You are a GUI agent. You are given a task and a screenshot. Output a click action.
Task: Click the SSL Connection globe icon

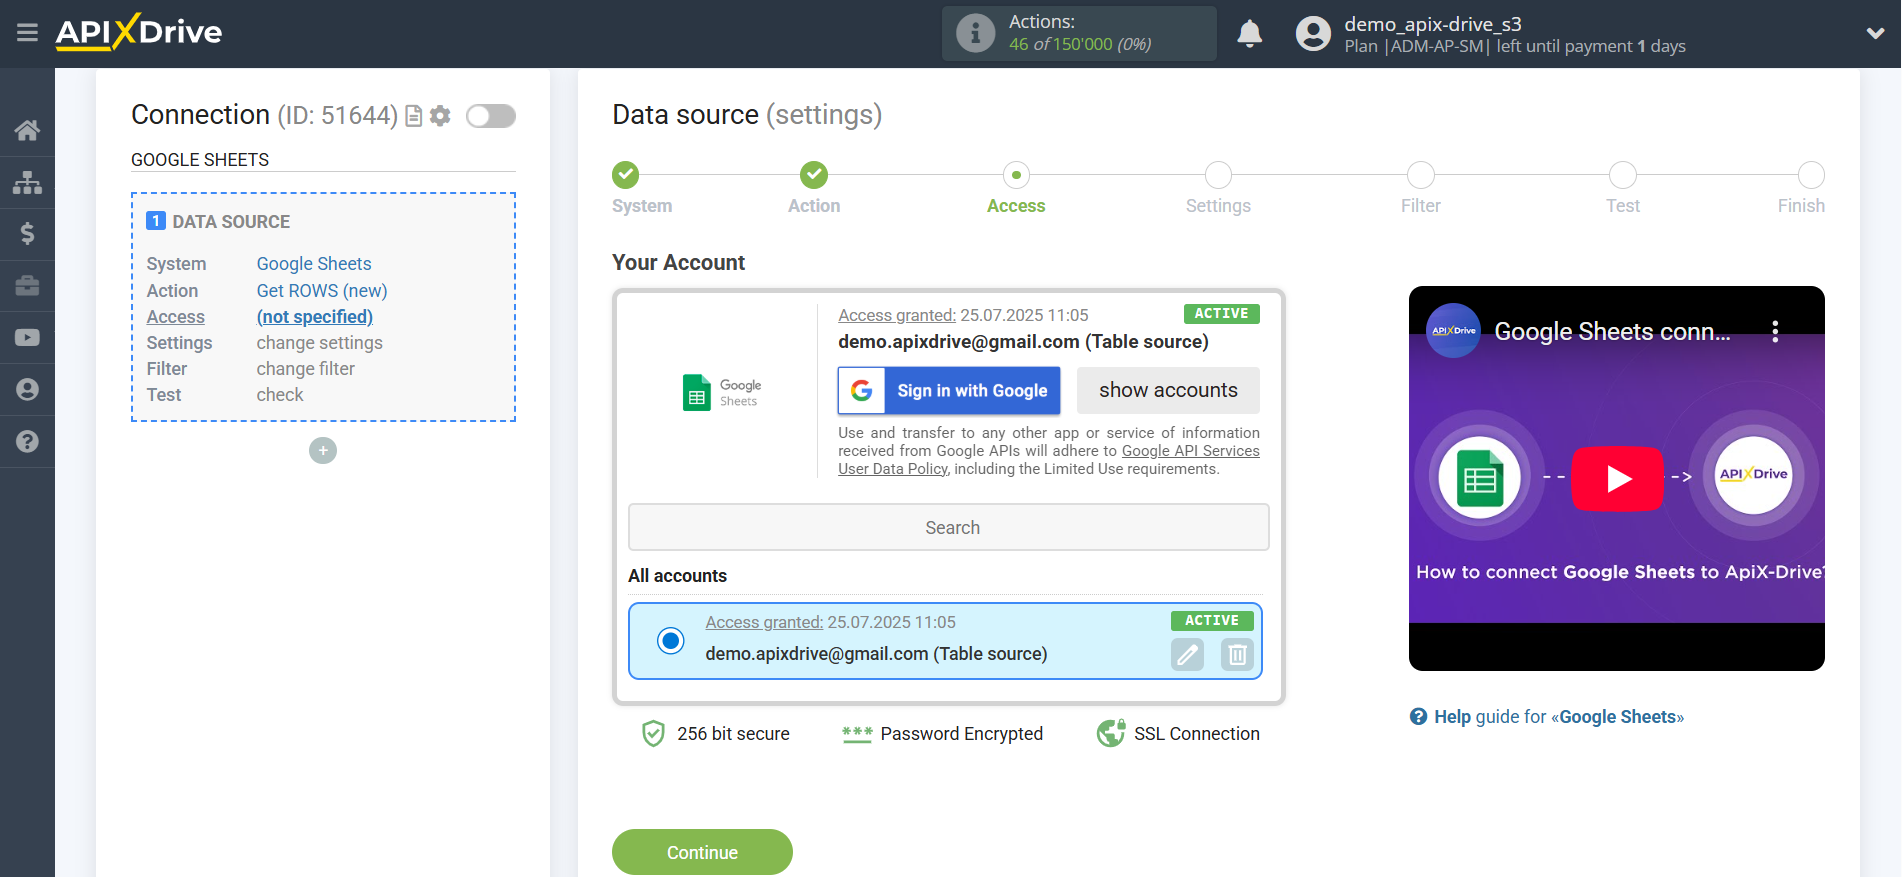[x=1111, y=734]
